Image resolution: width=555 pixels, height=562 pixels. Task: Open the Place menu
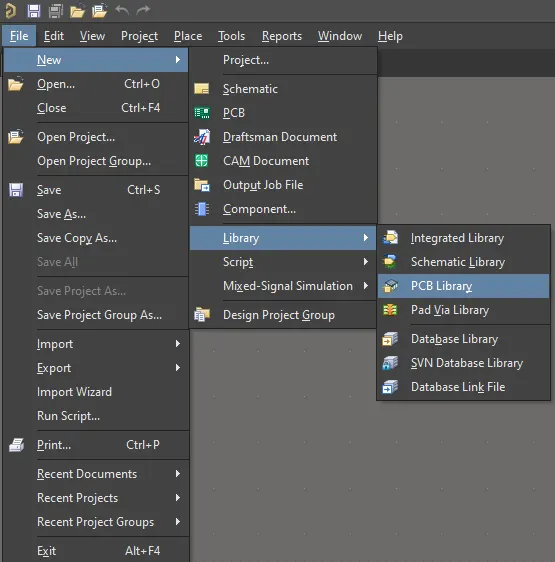coord(188,36)
